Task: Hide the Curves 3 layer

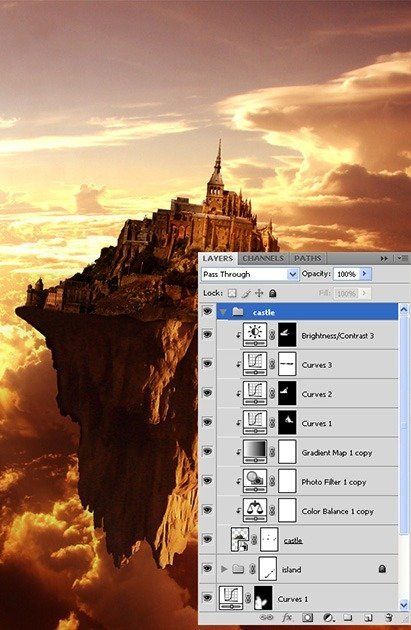Action: point(207,364)
